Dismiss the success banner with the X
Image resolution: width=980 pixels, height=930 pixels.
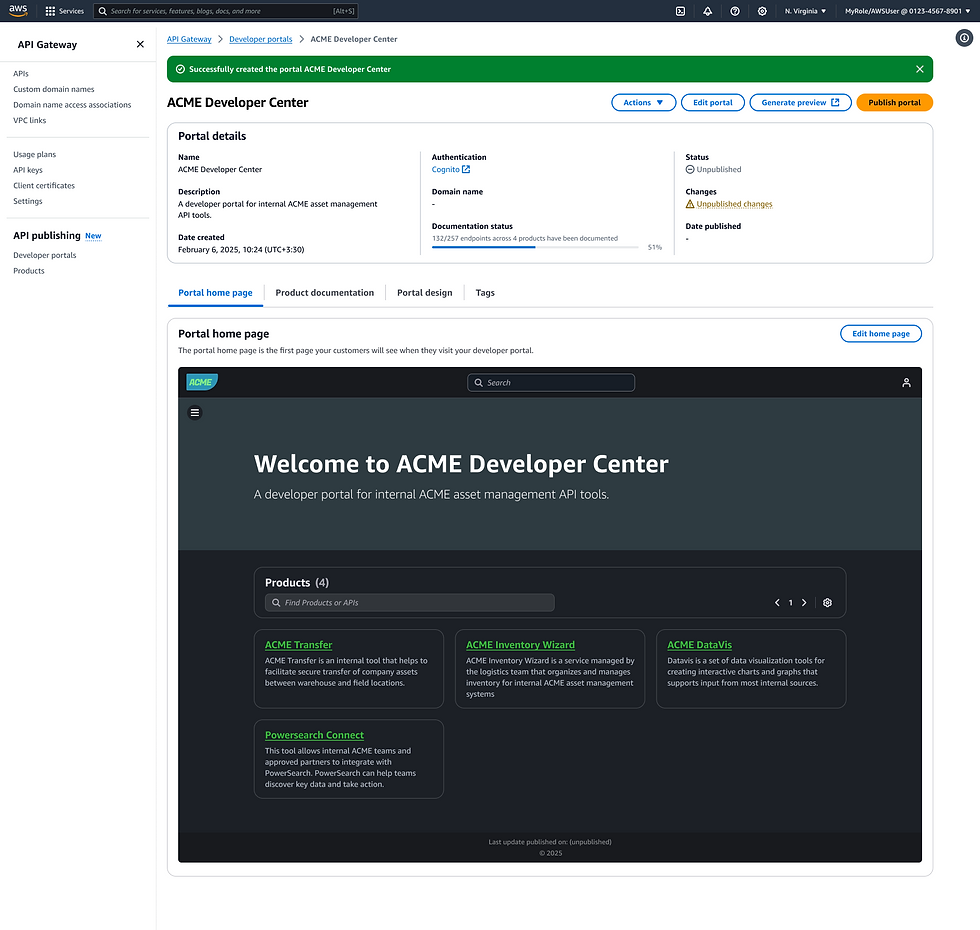(x=919, y=68)
